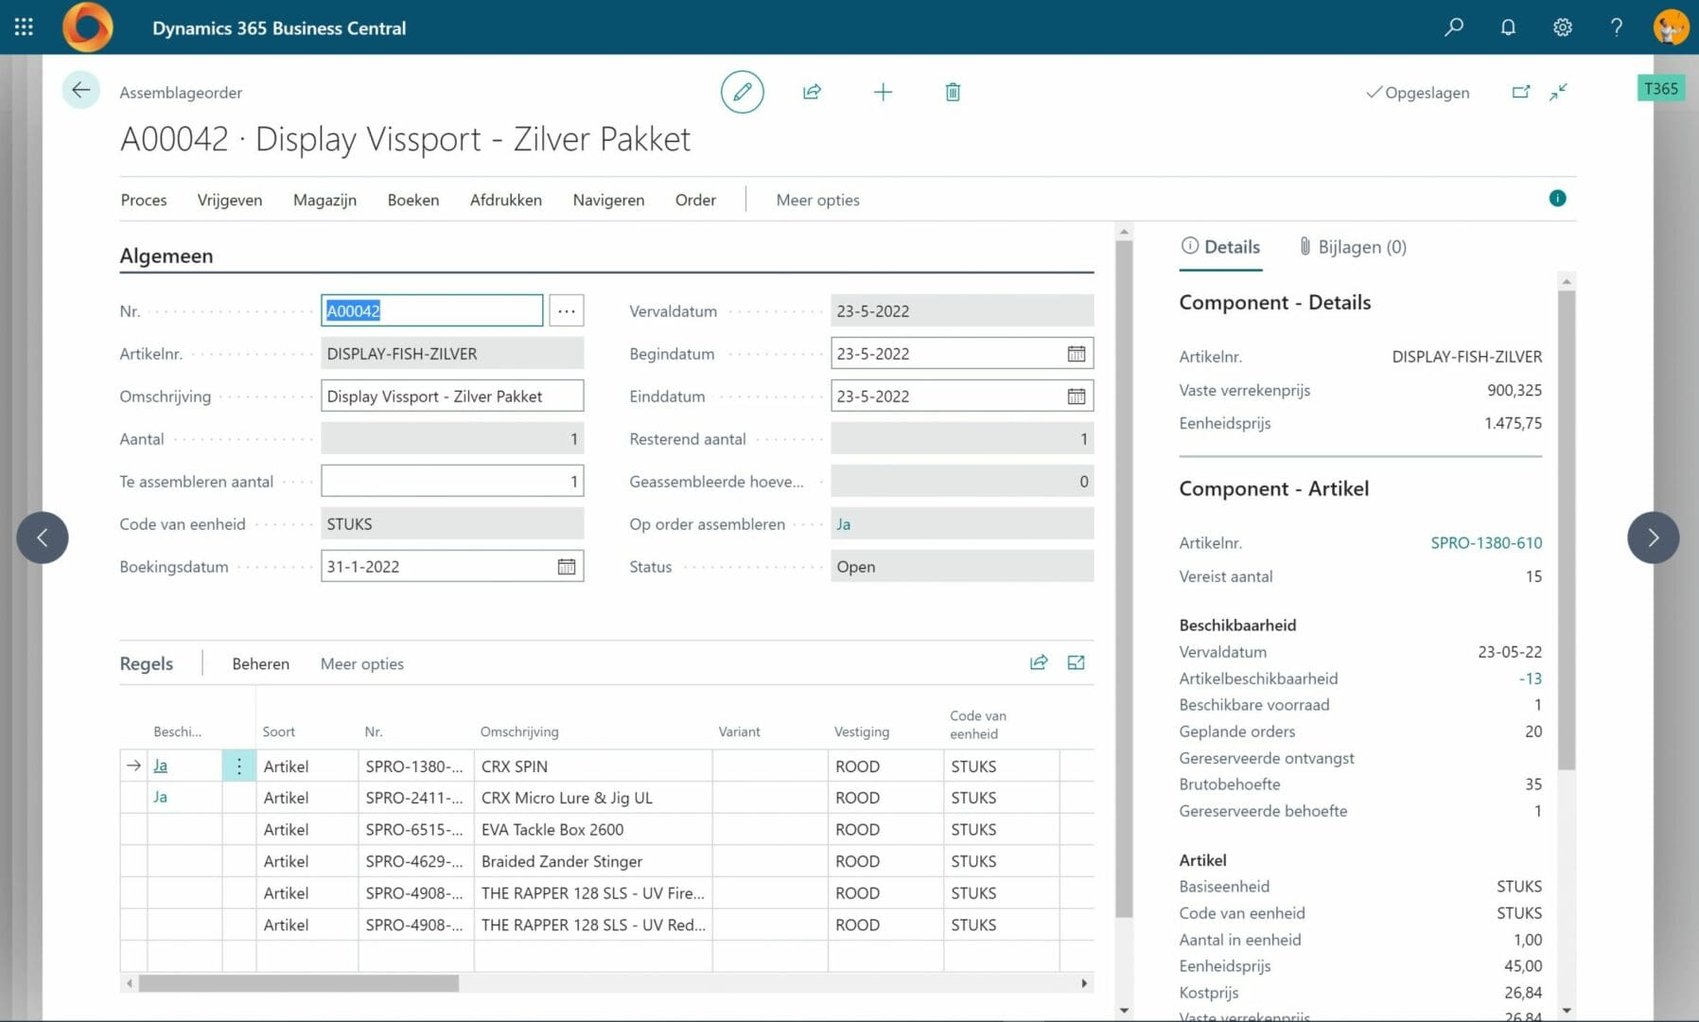
Task: Open Einddatum calendar picker
Action: tap(1076, 397)
